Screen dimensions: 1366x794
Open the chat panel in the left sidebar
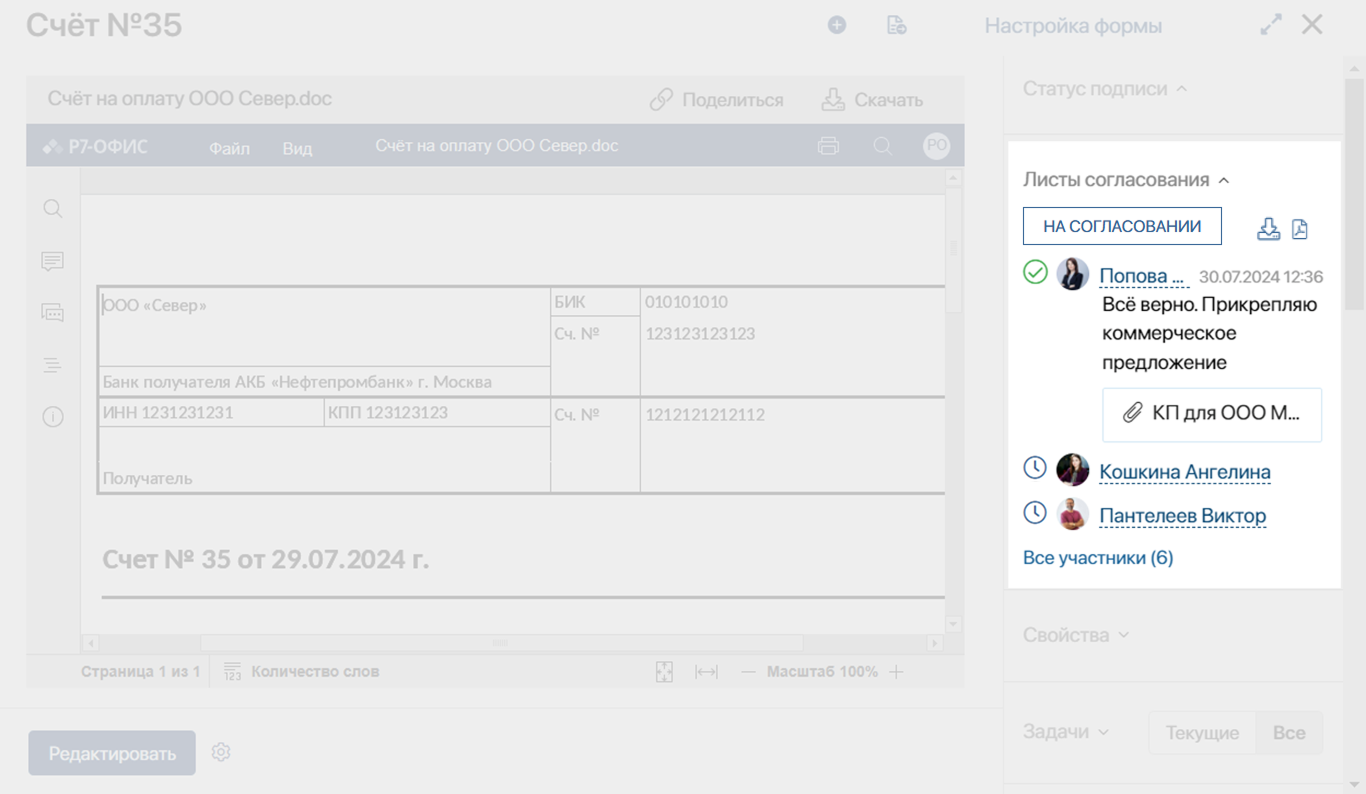(53, 313)
